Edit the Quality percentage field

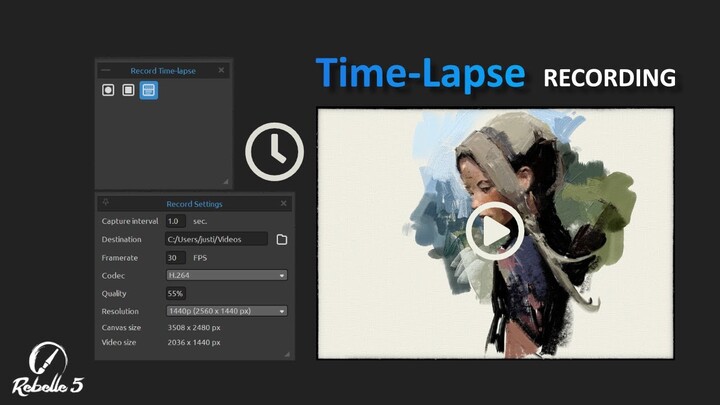point(175,293)
